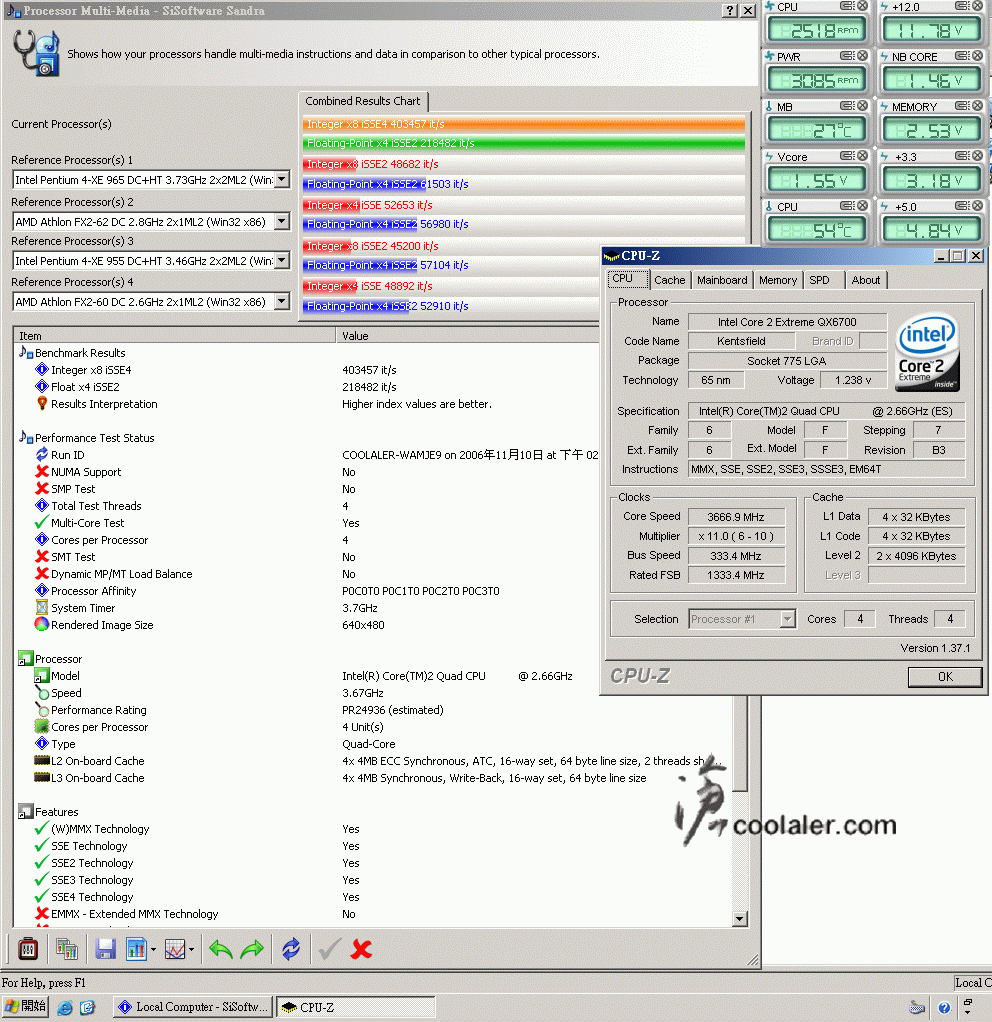Click CPU-Z Core Speed 3666.9 MHz field

tap(736, 517)
